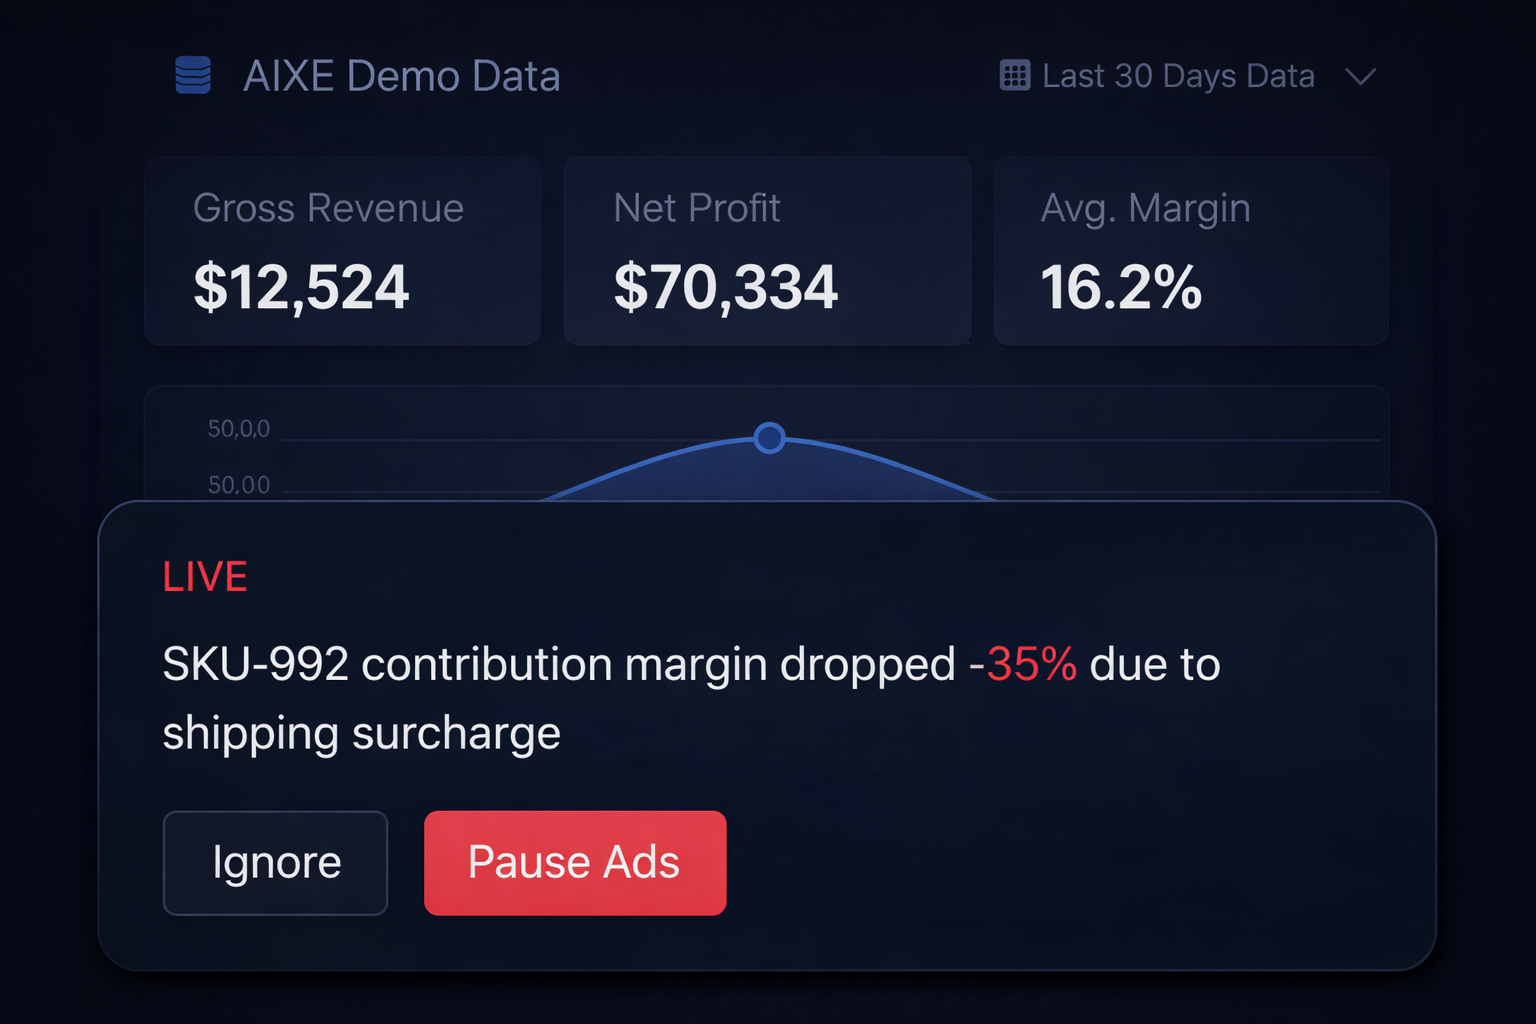Select the Net Profit card label

click(x=696, y=208)
